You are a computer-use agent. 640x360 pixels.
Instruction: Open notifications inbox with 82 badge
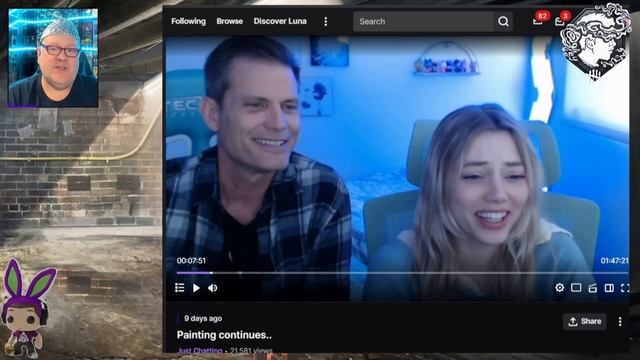point(539,20)
